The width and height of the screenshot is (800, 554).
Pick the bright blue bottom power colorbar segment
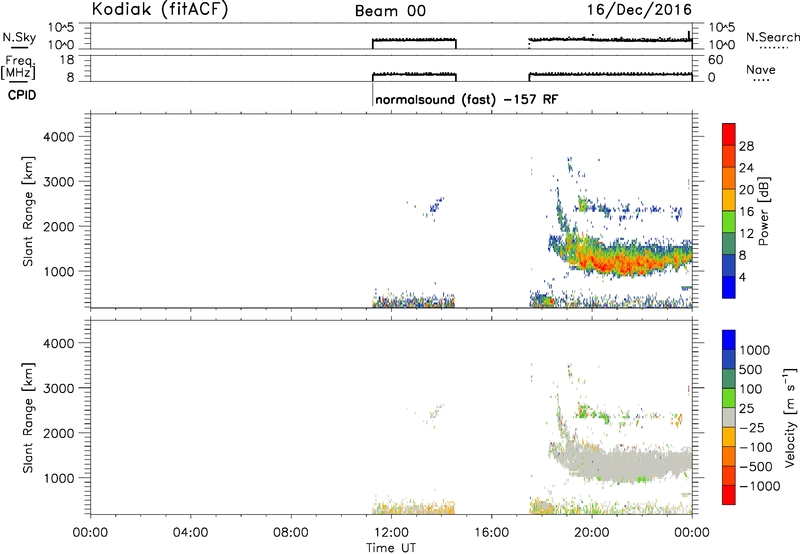click(x=729, y=287)
